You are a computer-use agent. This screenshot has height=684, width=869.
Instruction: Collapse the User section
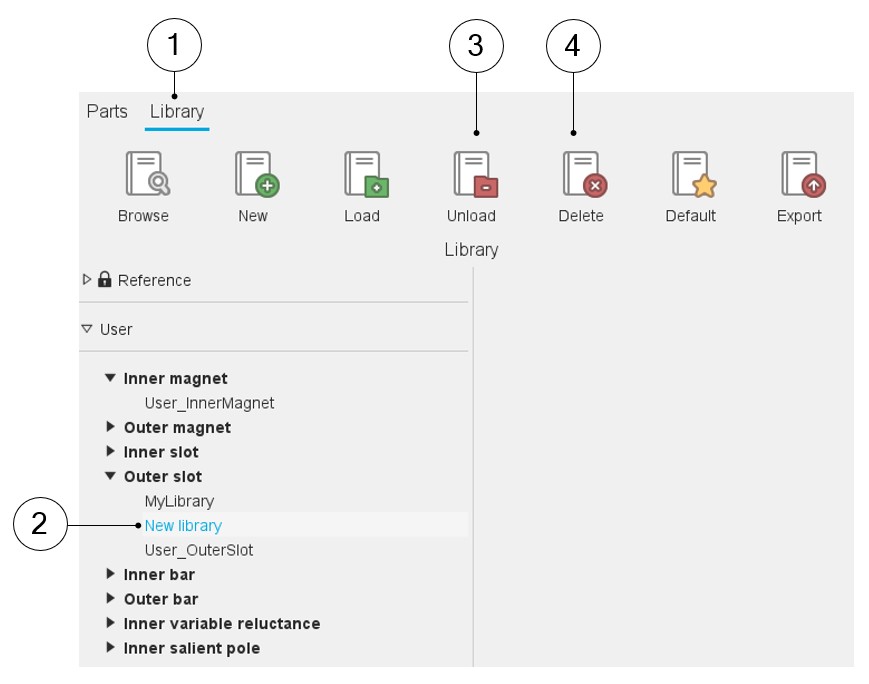(87, 329)
